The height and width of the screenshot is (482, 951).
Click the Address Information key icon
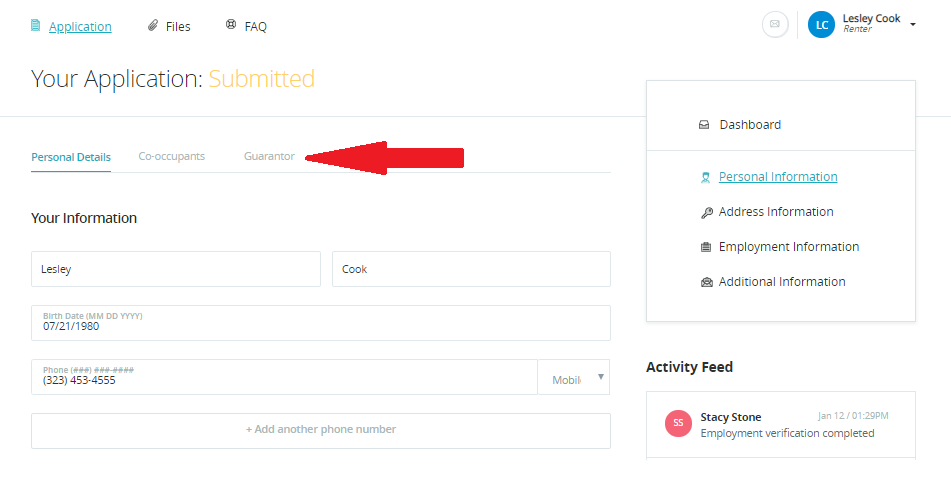706,212
